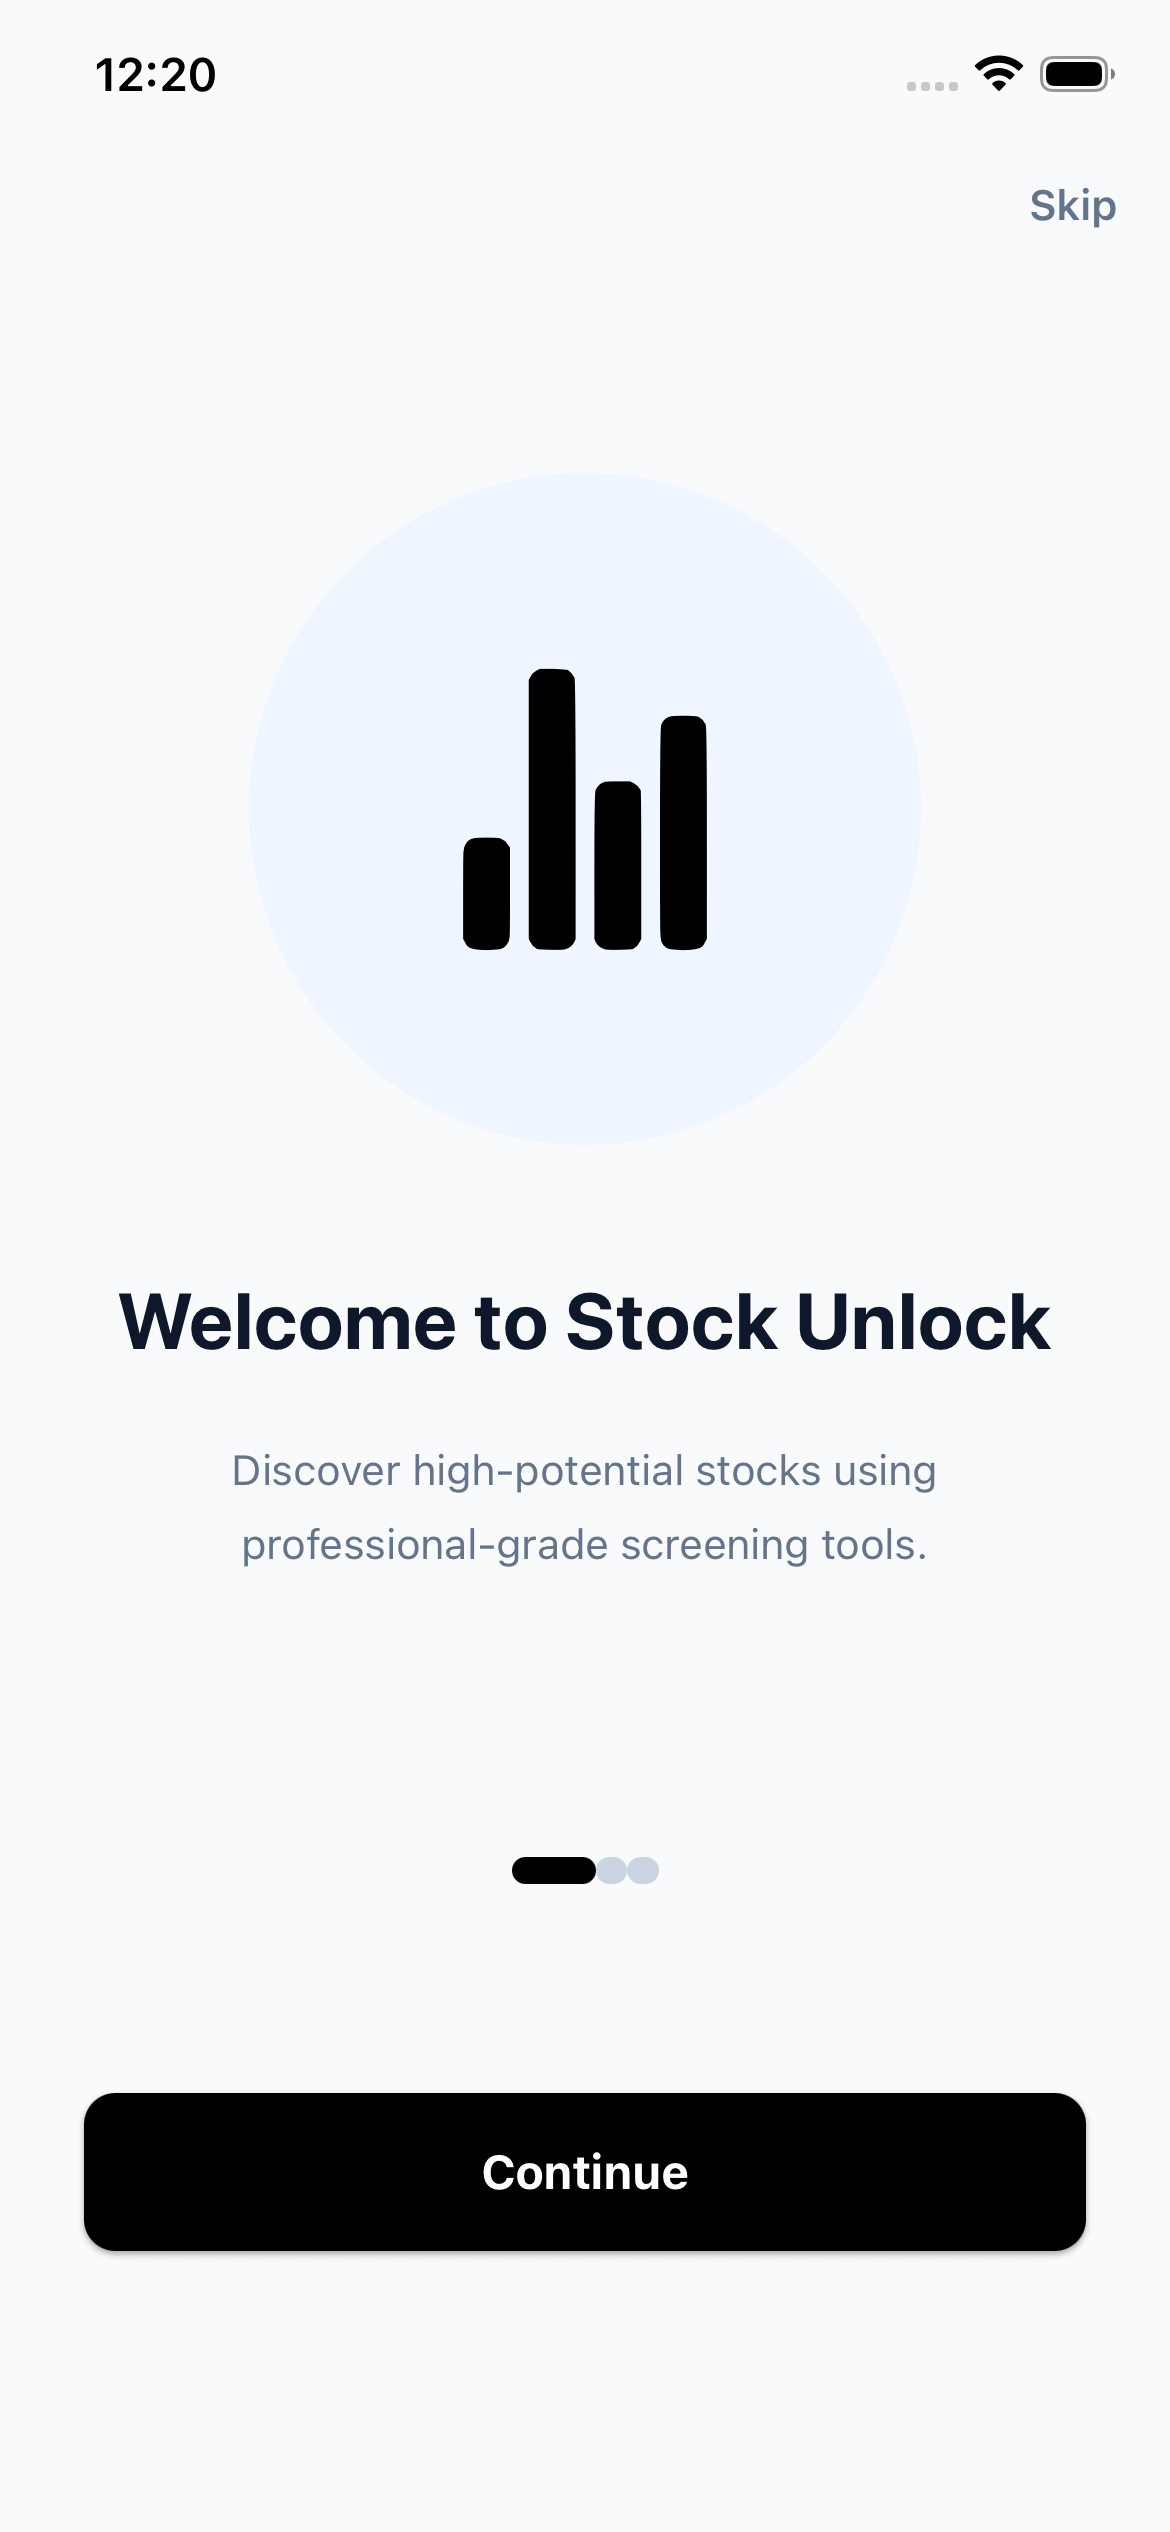The image size is (1170, 2532).
Task: Tap the "professional-grade screening tools." line
Action: point(584,1545)
